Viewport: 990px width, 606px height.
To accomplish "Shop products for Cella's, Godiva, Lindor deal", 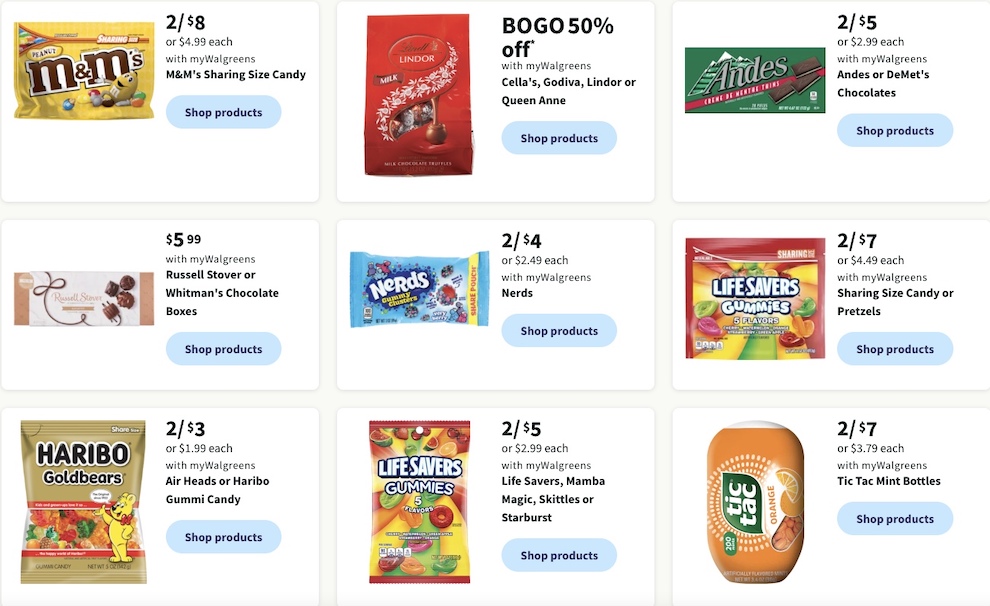I will (559, 138).
